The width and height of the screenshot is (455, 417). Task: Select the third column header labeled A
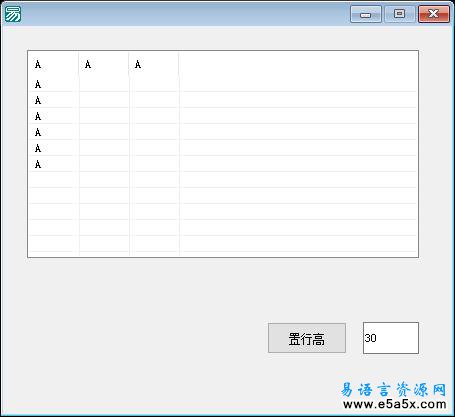tap(154, 64)
